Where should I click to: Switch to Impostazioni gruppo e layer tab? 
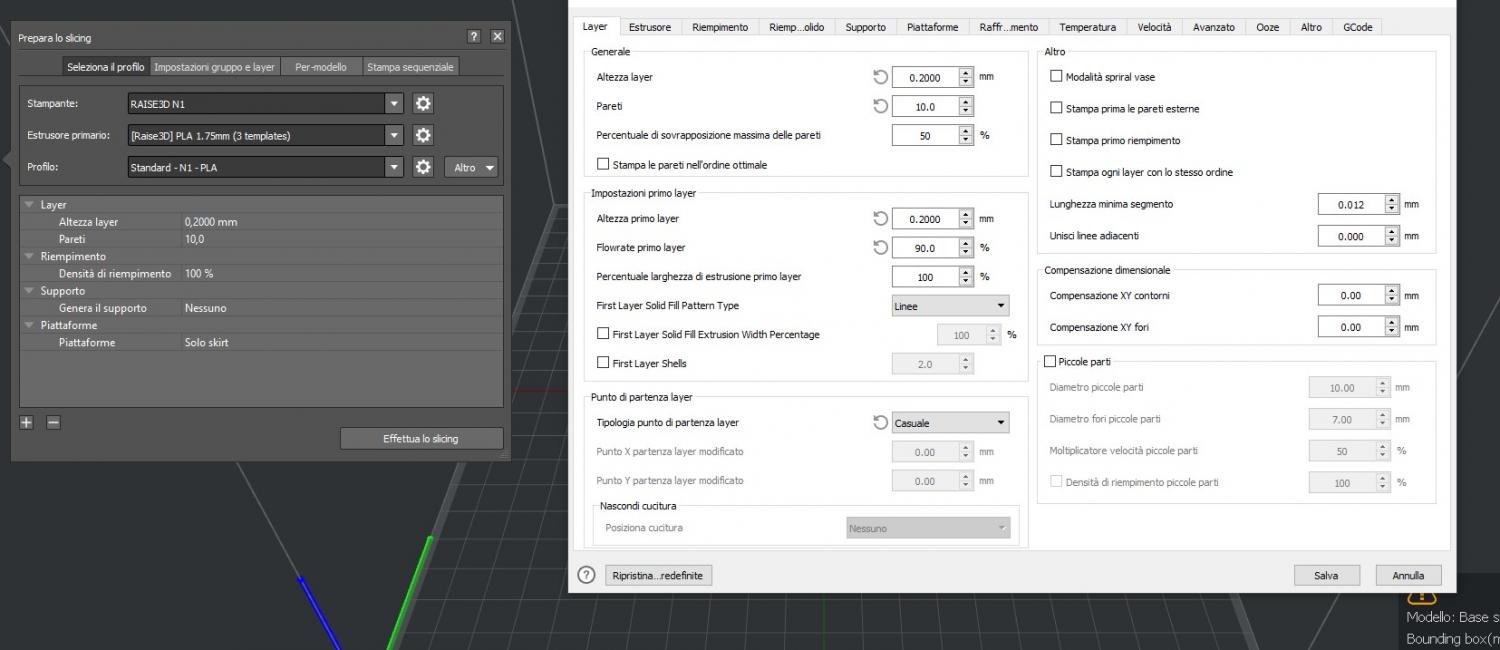click(x=214, y=67)
